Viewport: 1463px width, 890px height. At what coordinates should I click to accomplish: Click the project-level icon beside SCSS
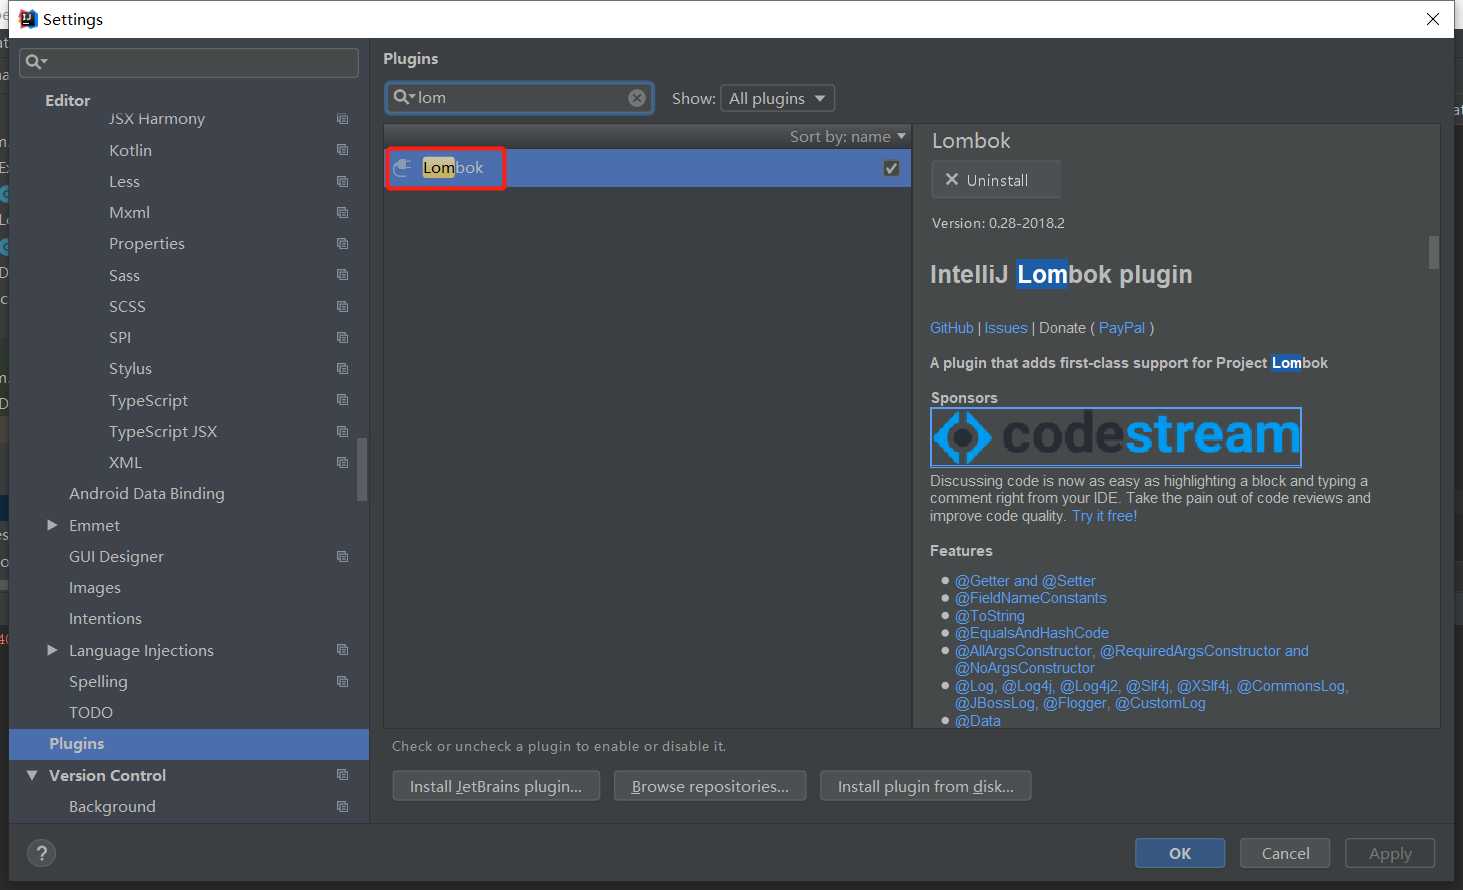click(x=342, y=306)
